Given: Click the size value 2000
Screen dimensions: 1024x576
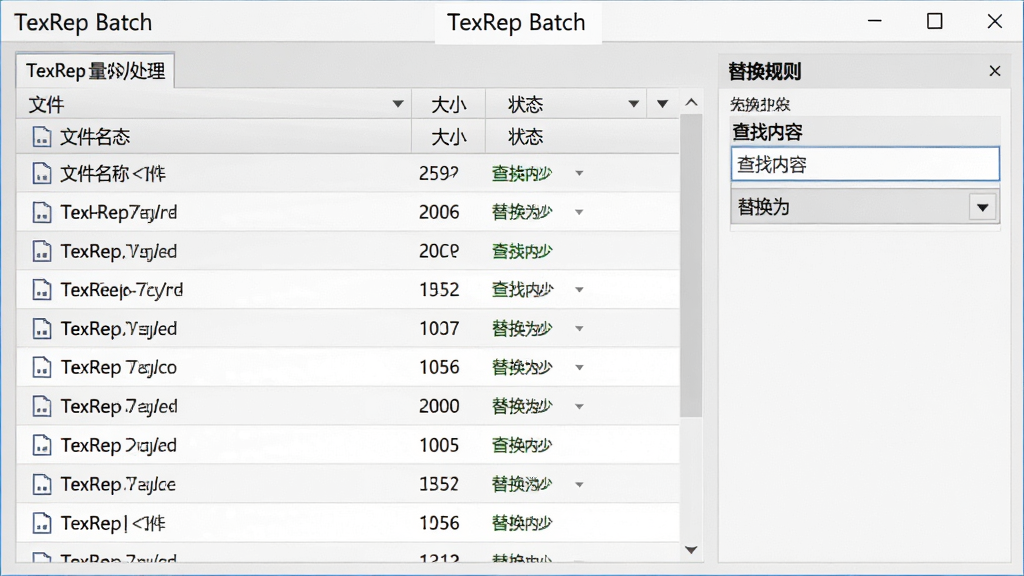Looking at the screenshot, I should (x=439, y=406).
